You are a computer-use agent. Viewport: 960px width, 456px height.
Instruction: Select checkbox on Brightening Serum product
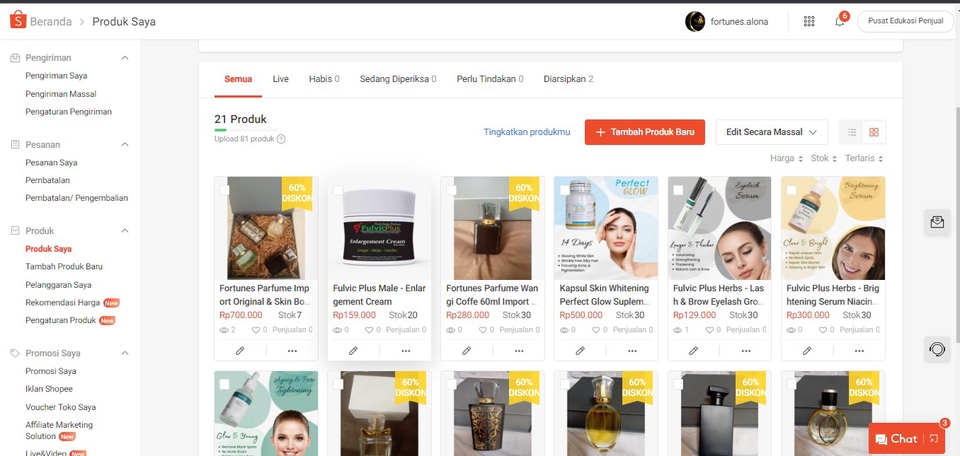(791, 190)
